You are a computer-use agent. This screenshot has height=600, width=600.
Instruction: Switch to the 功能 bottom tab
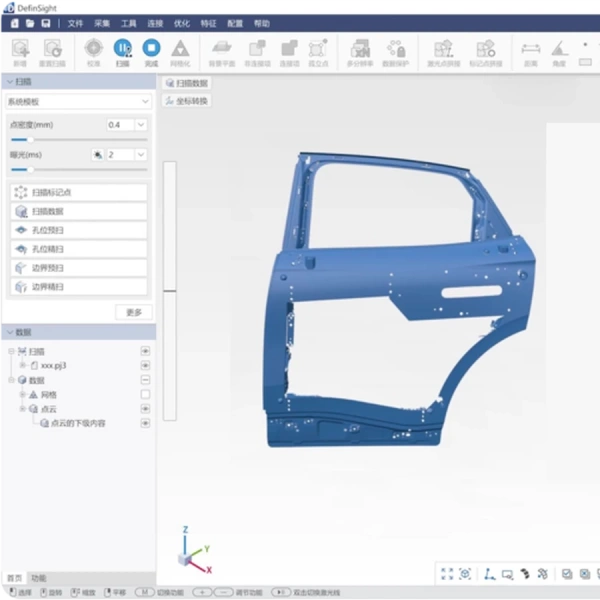click(39, 578)
